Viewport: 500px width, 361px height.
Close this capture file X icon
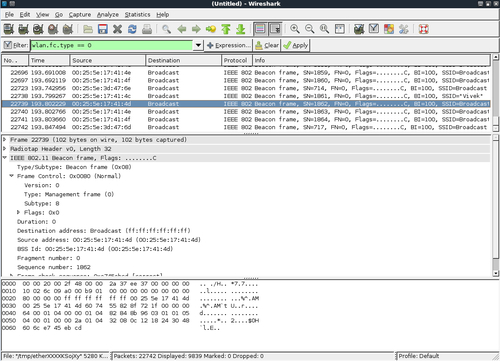tap(117, 29)
